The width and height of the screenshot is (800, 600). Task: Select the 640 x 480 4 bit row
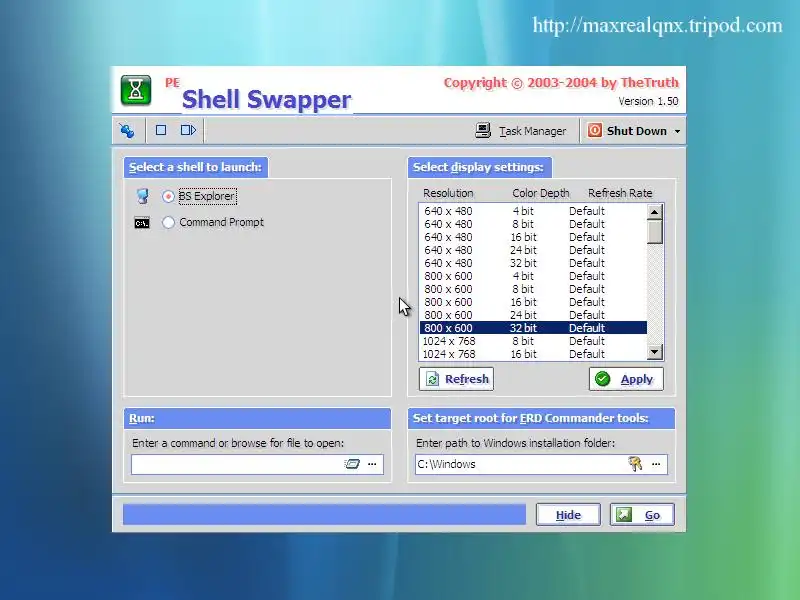click(533, 211)
